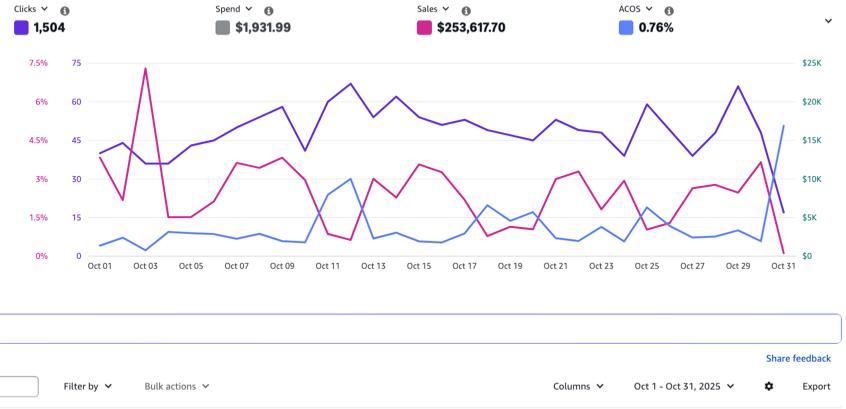Click the gray Spend color swatch

coord(223,27)
